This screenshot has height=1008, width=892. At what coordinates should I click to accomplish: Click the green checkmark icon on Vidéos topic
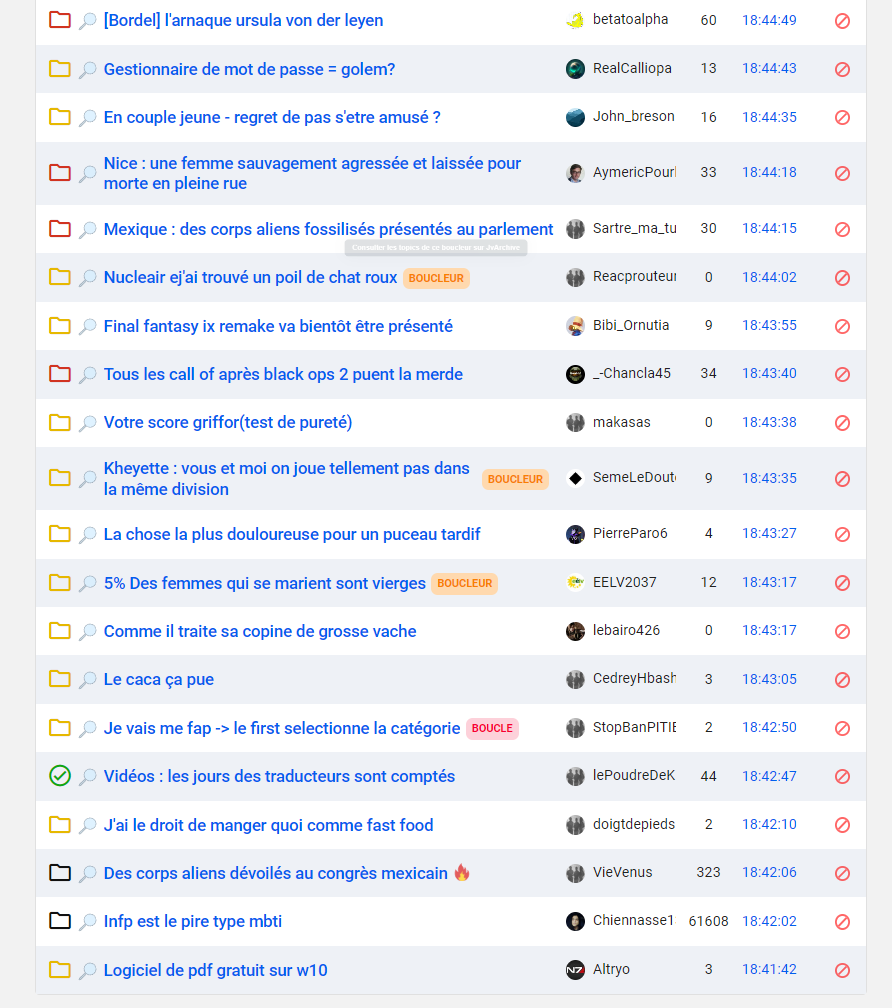click(60, 776)
